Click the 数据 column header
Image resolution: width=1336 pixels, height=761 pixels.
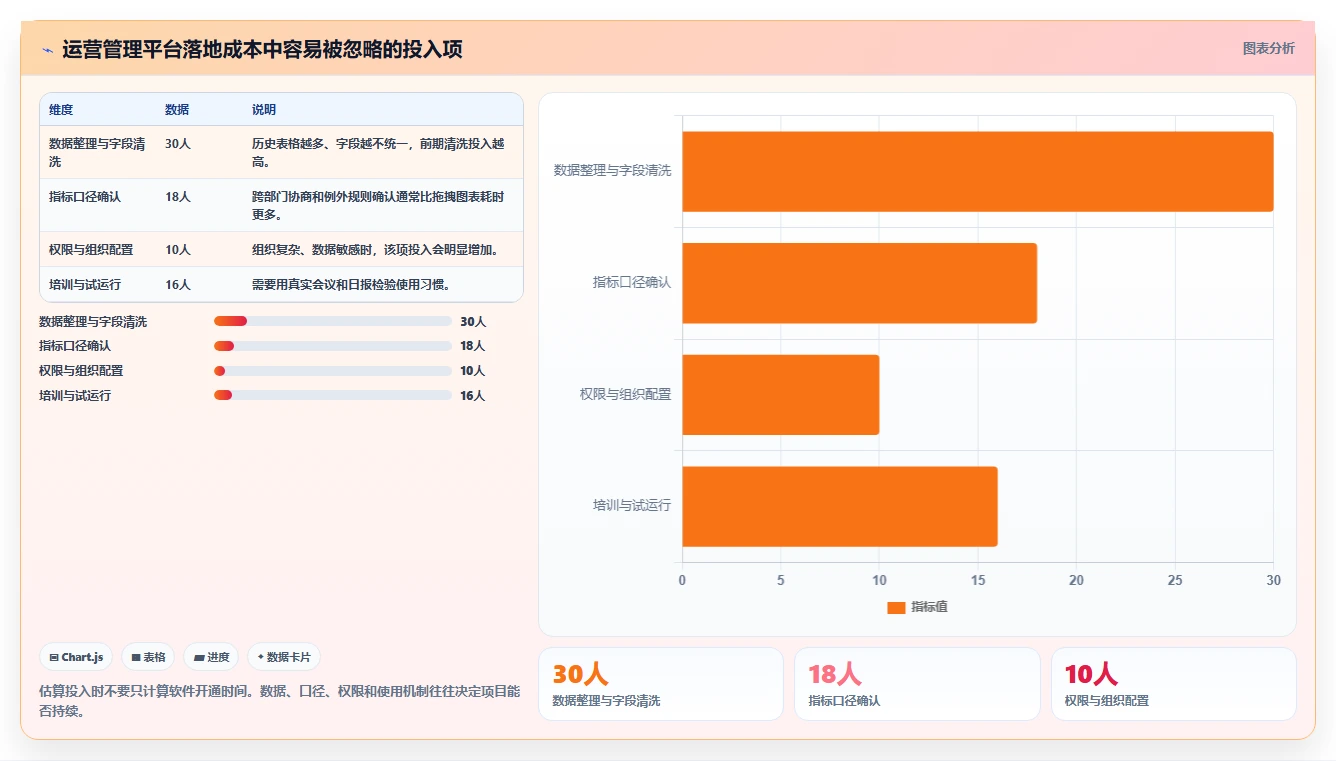click(x=177, y=110)
